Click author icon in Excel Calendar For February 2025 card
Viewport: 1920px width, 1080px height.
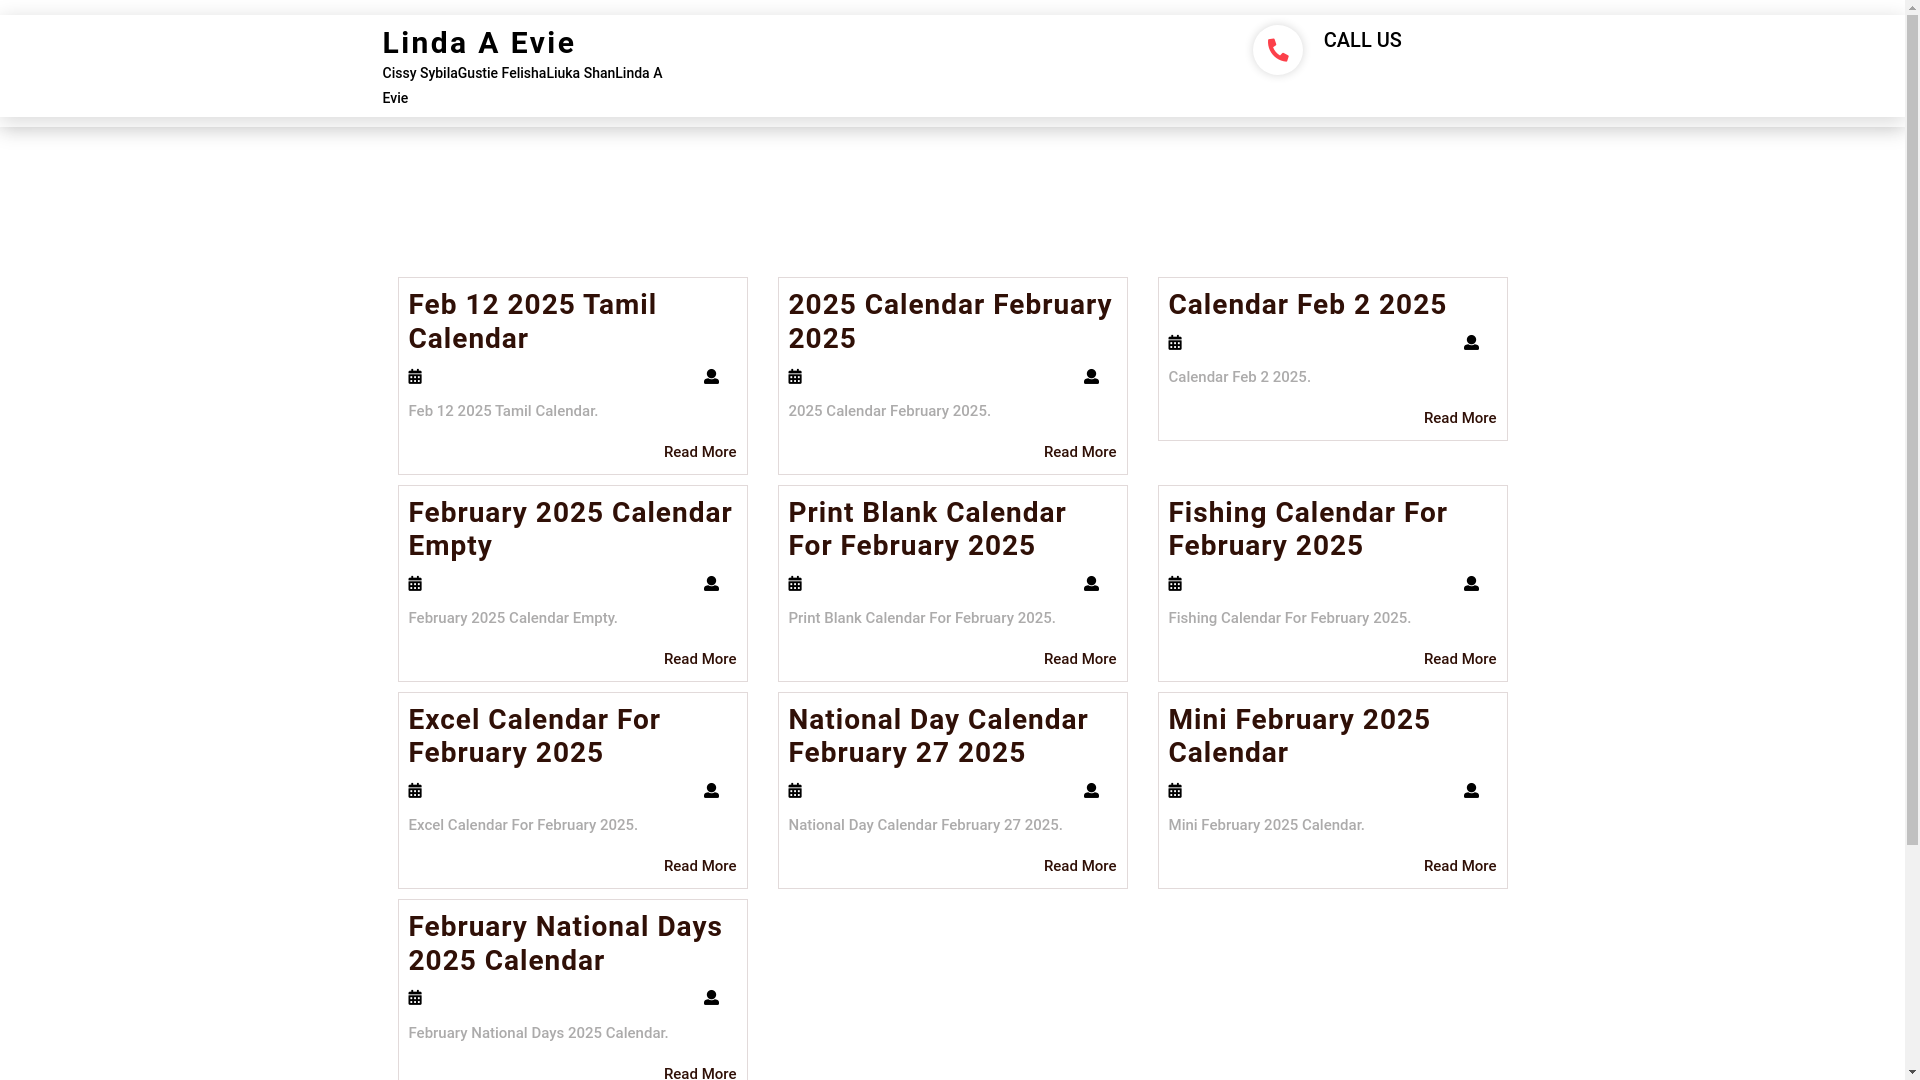coord(711,791)
